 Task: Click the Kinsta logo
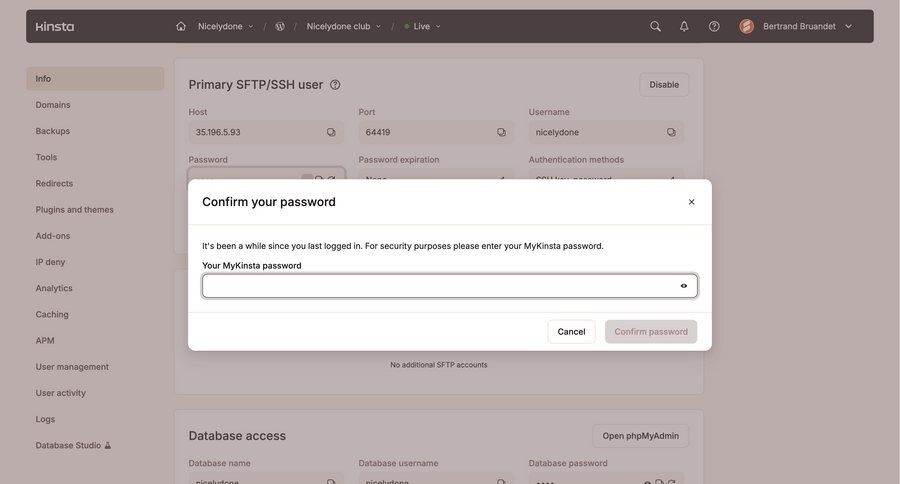55,26
